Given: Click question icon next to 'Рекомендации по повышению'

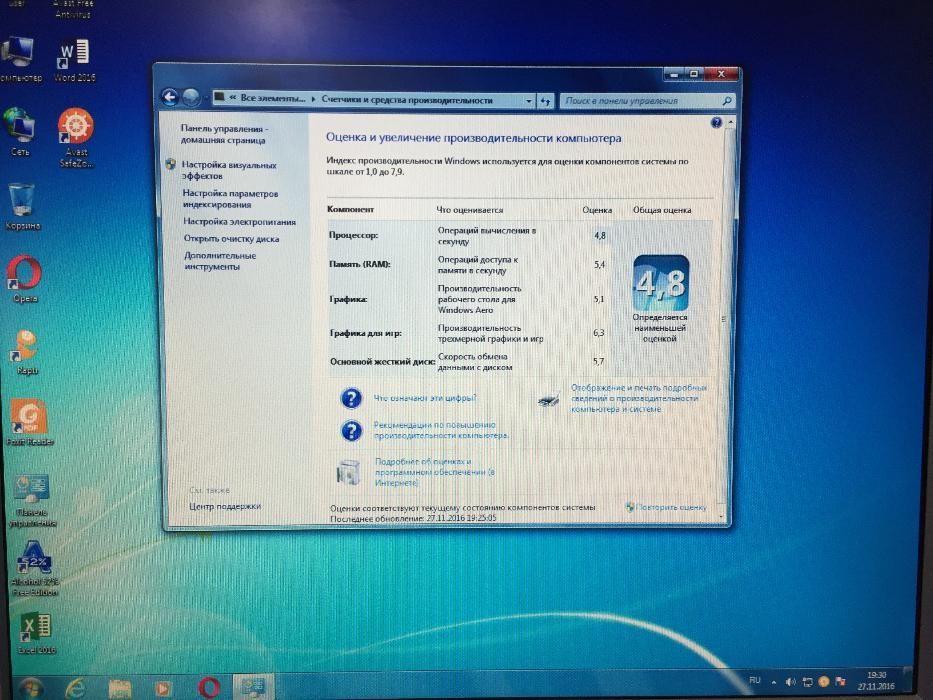Looking at the screenshot, I should coord(352,430).
